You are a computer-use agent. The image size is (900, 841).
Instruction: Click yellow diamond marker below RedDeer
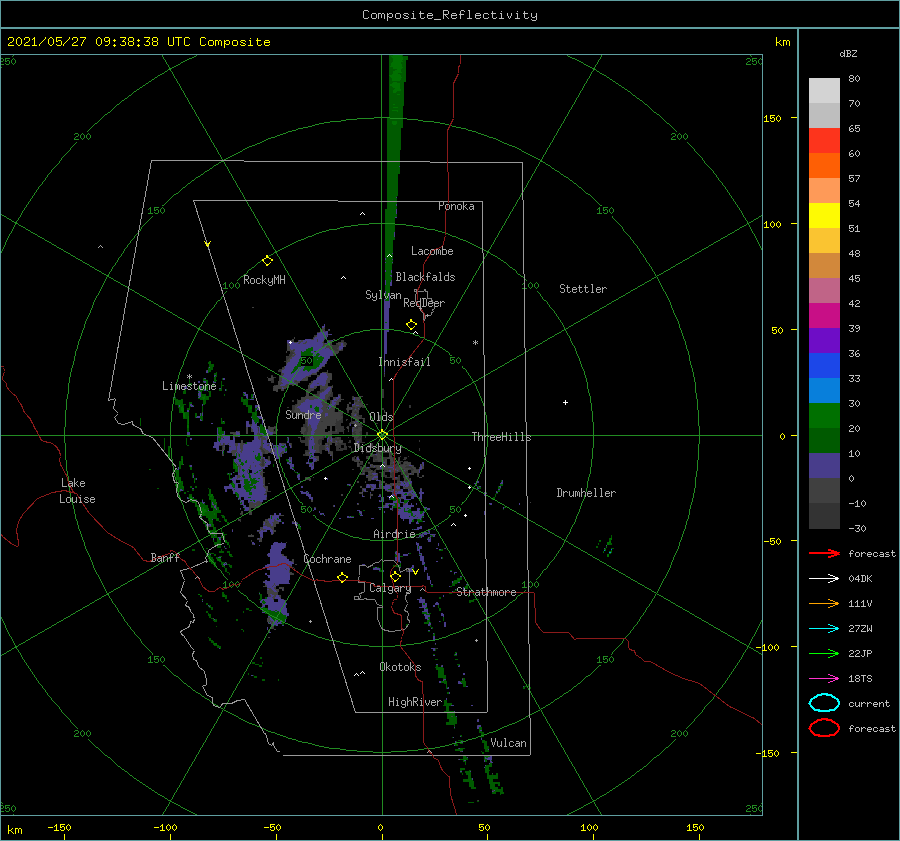click(411, 325)
